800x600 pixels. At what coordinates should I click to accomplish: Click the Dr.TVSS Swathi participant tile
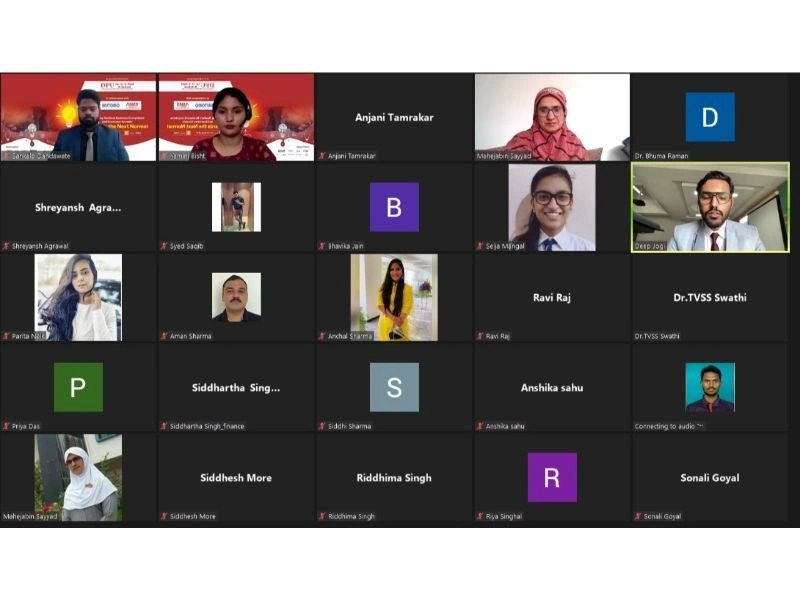(x=710, y=297)
